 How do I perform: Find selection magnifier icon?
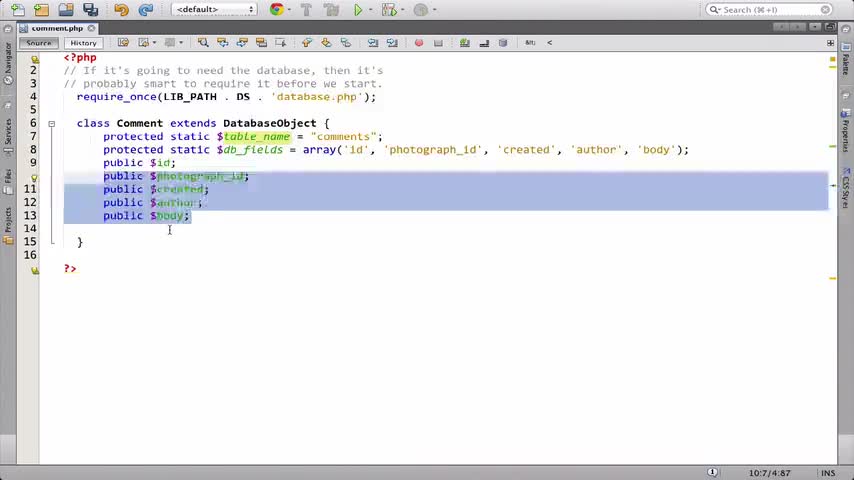coord(203,42)
